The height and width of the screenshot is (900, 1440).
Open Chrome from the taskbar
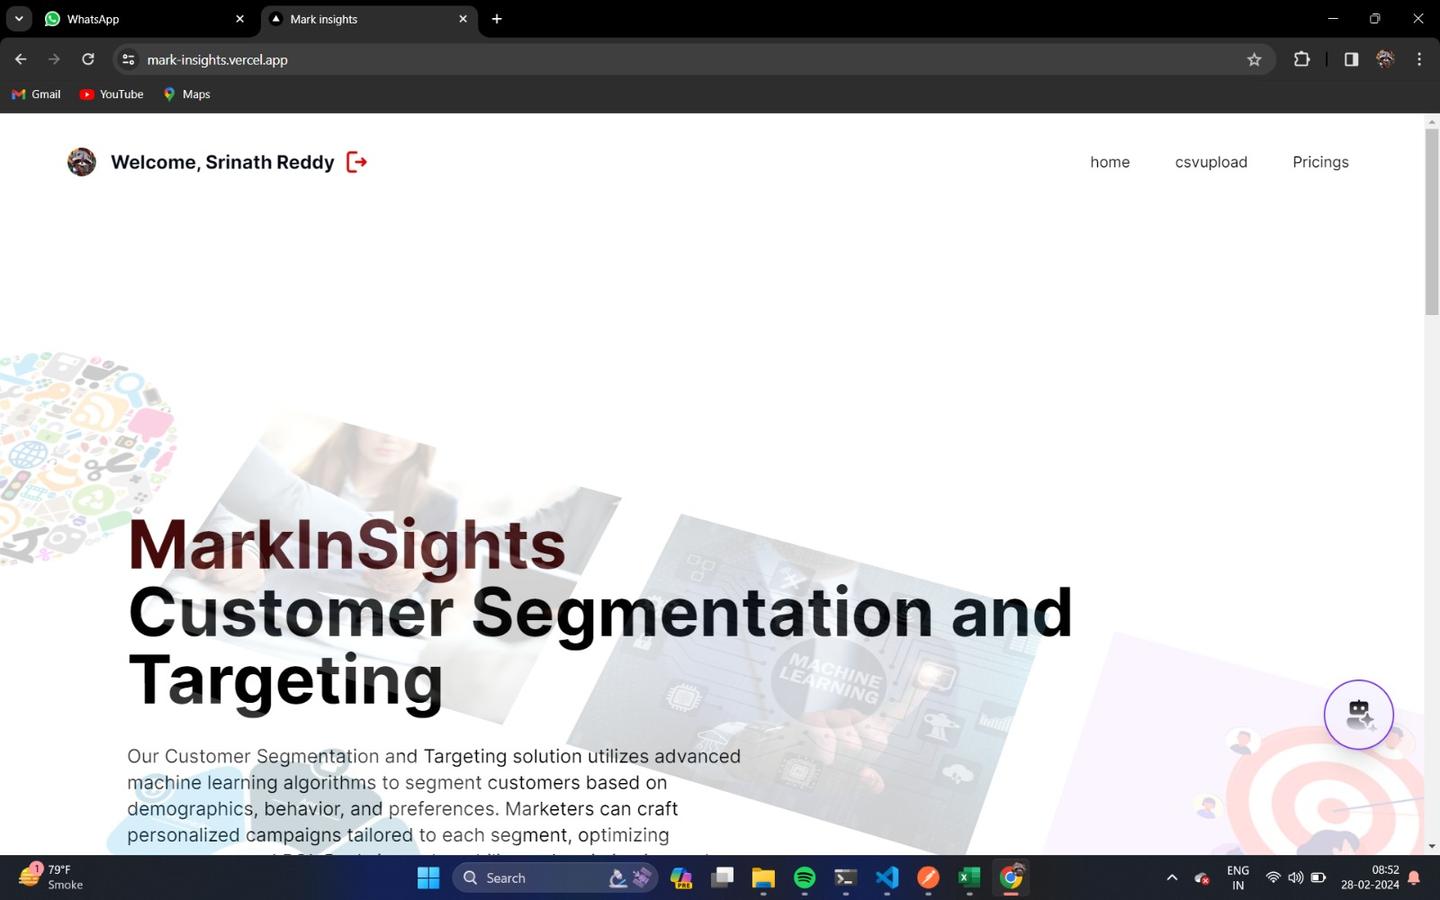1011,878
